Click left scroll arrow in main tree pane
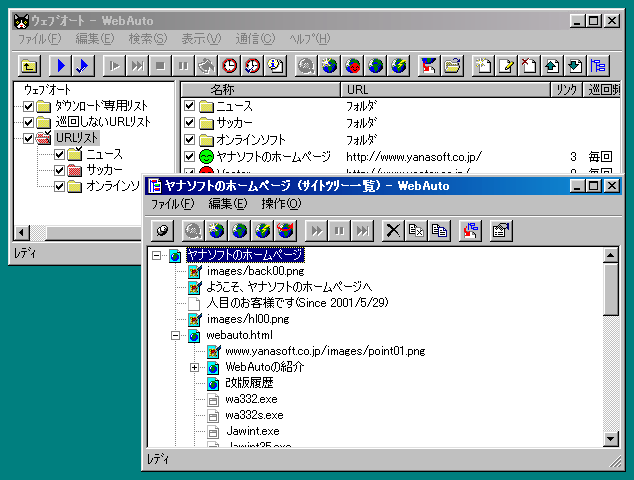 (21, 233)
